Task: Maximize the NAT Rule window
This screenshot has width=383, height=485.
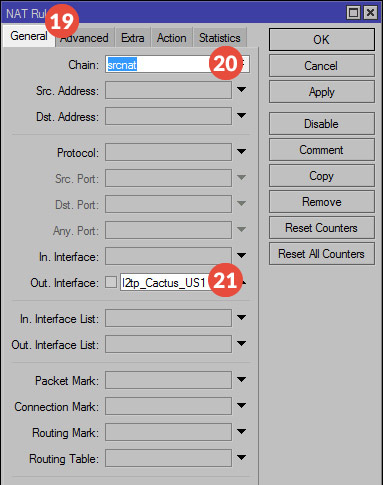Action: pyautogui.click(x=353, y=13)
